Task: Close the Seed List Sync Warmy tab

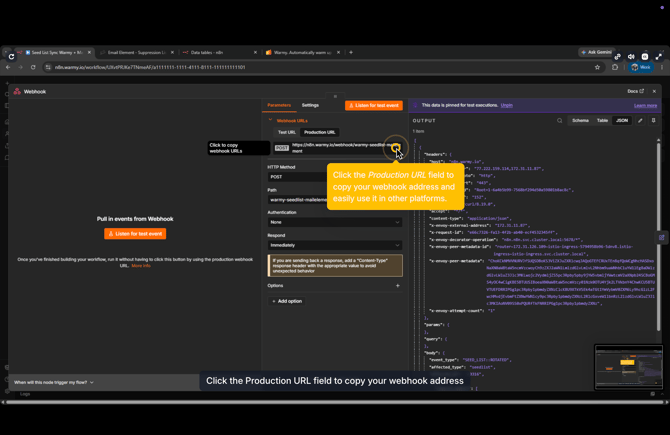Action: point(89,52)
